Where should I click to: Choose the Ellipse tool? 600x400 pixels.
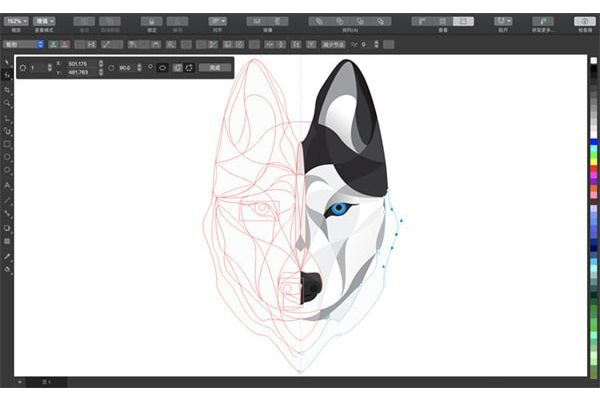[x=7, y=157]
